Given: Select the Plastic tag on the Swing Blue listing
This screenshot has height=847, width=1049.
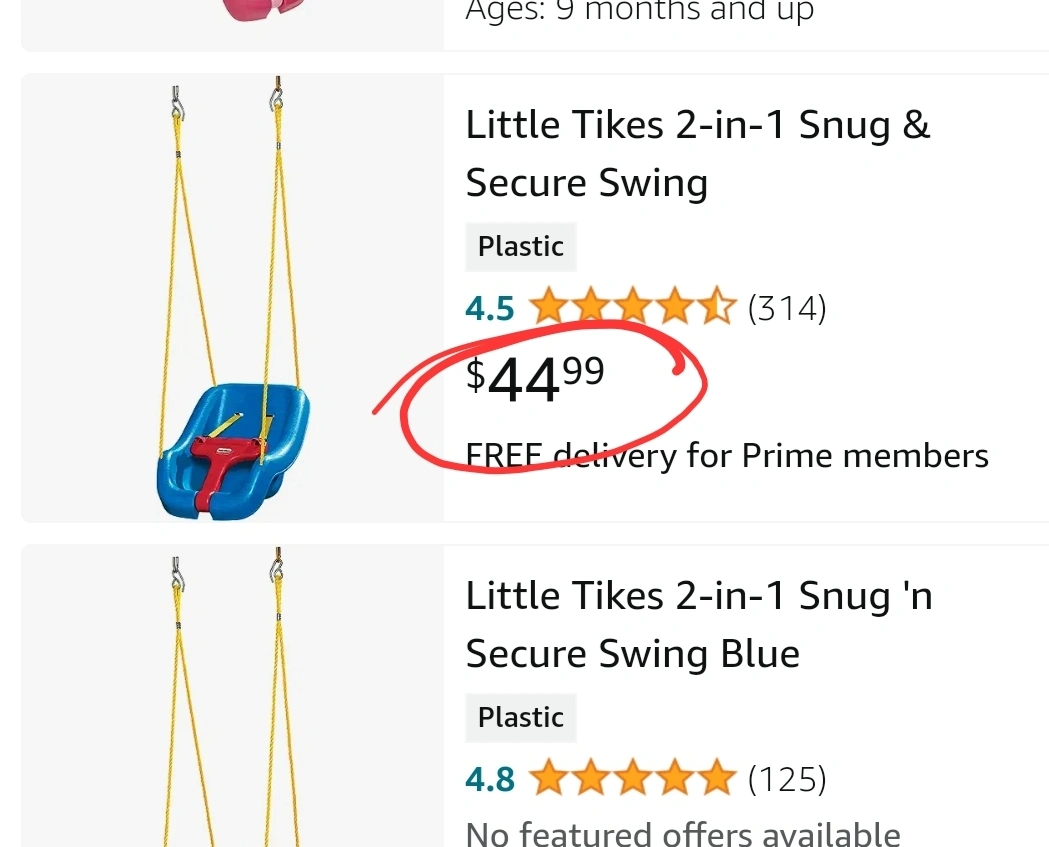Looking at the screenshot, I should click(520, 718).
